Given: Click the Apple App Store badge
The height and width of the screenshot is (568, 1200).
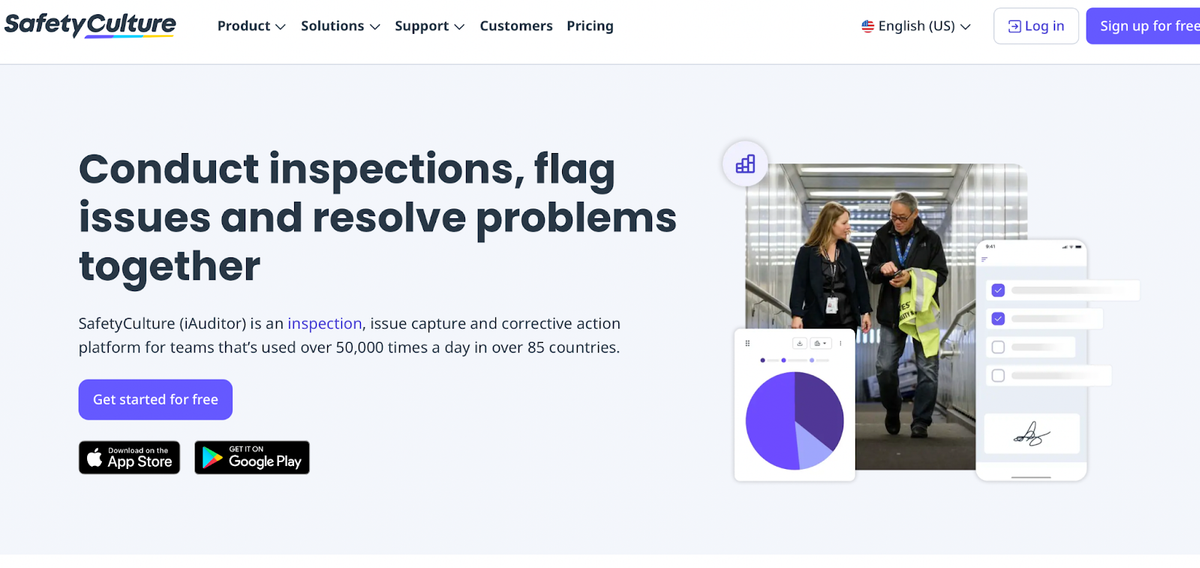Looking at the screenshot, I should (x=129, y=457).
